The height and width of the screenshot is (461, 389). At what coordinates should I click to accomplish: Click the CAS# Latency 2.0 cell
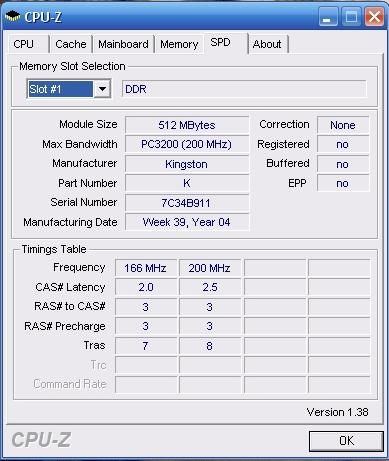[x=146, y=287]
